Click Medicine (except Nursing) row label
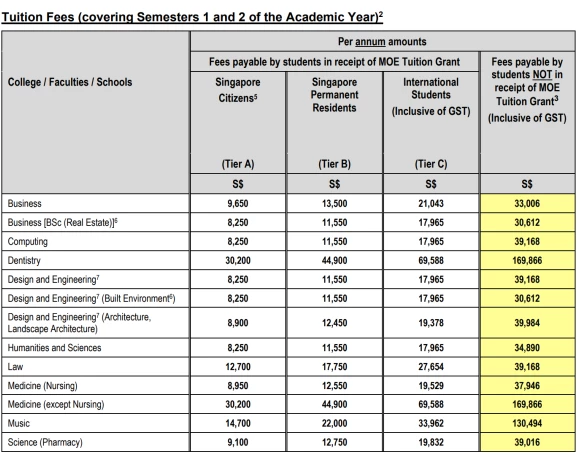 (x=56, y=404)
